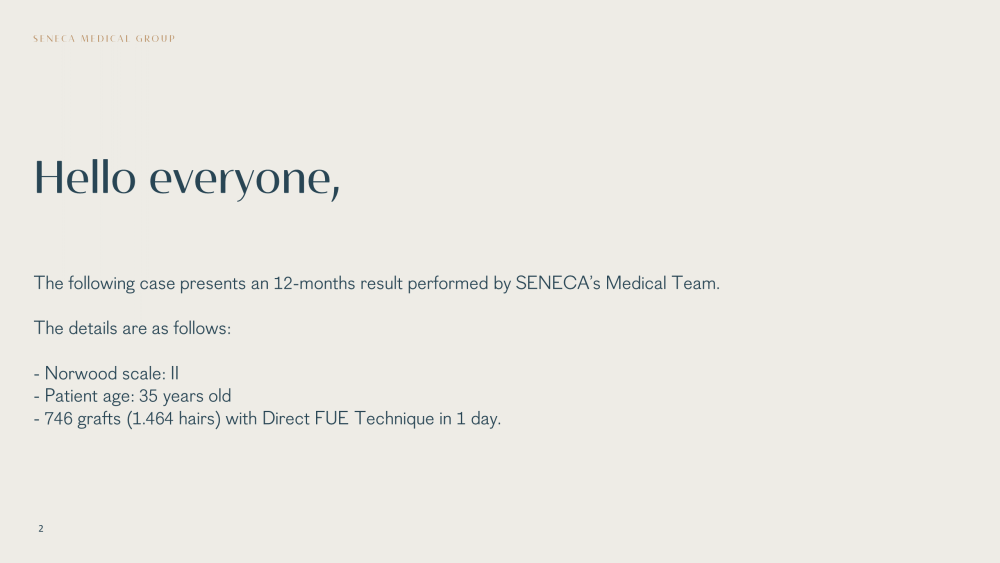Click the 'Norwood scale: II' line
Viewport: 1000px width, 563px height.
click(106, 374)
